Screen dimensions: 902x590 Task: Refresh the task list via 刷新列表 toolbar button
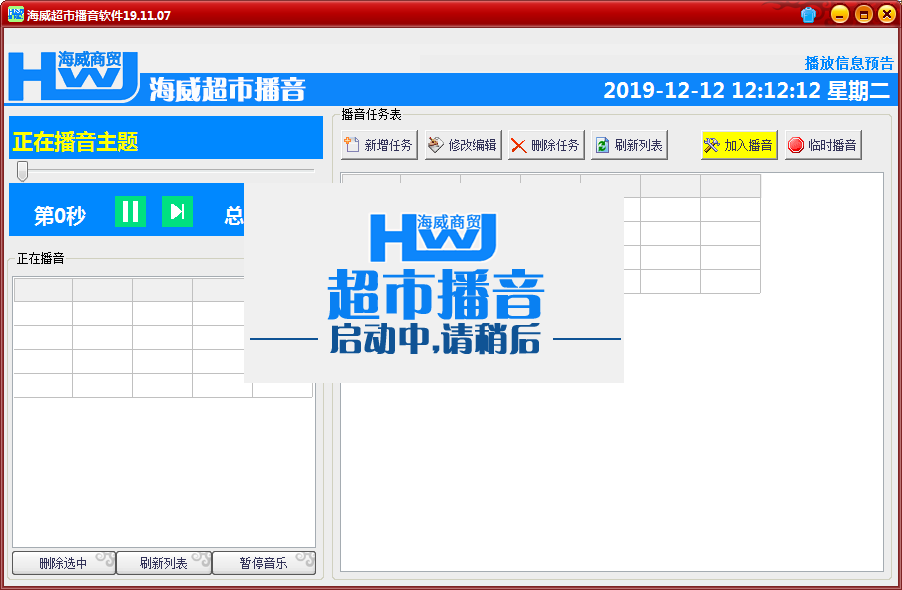pyautogui.click(x=629, y=145)
